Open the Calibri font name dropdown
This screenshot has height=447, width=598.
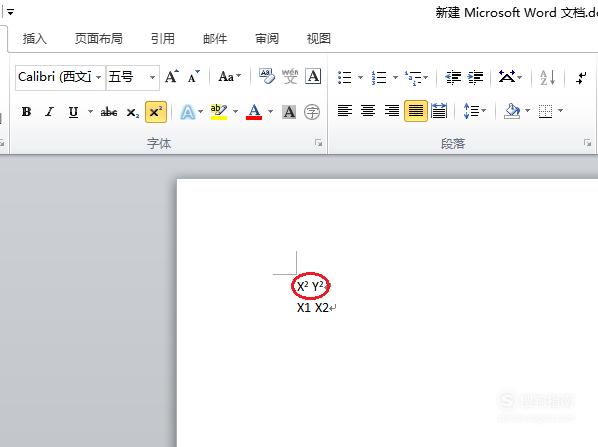coord(98,77)
